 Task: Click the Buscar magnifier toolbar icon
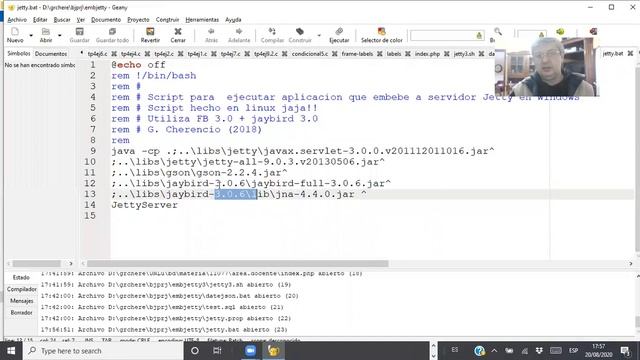point(498,32)
